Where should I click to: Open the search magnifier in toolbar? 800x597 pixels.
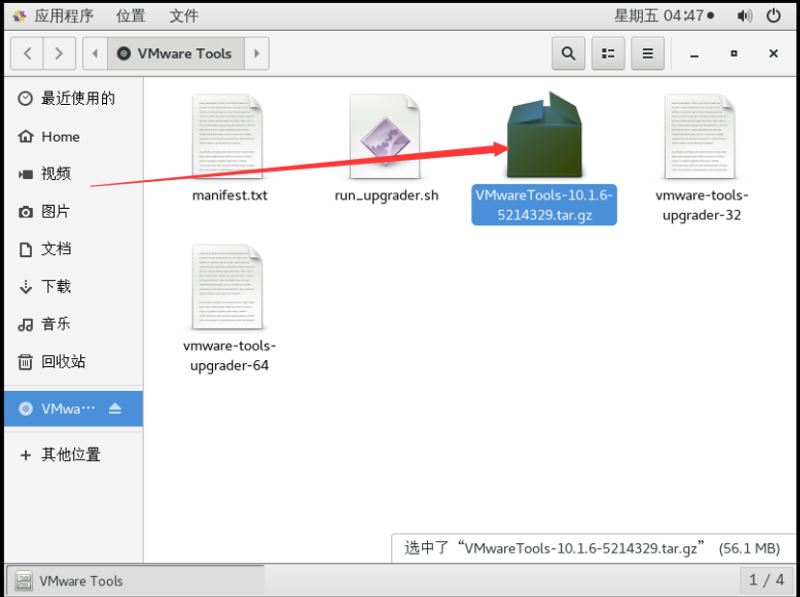click(568, 53)
